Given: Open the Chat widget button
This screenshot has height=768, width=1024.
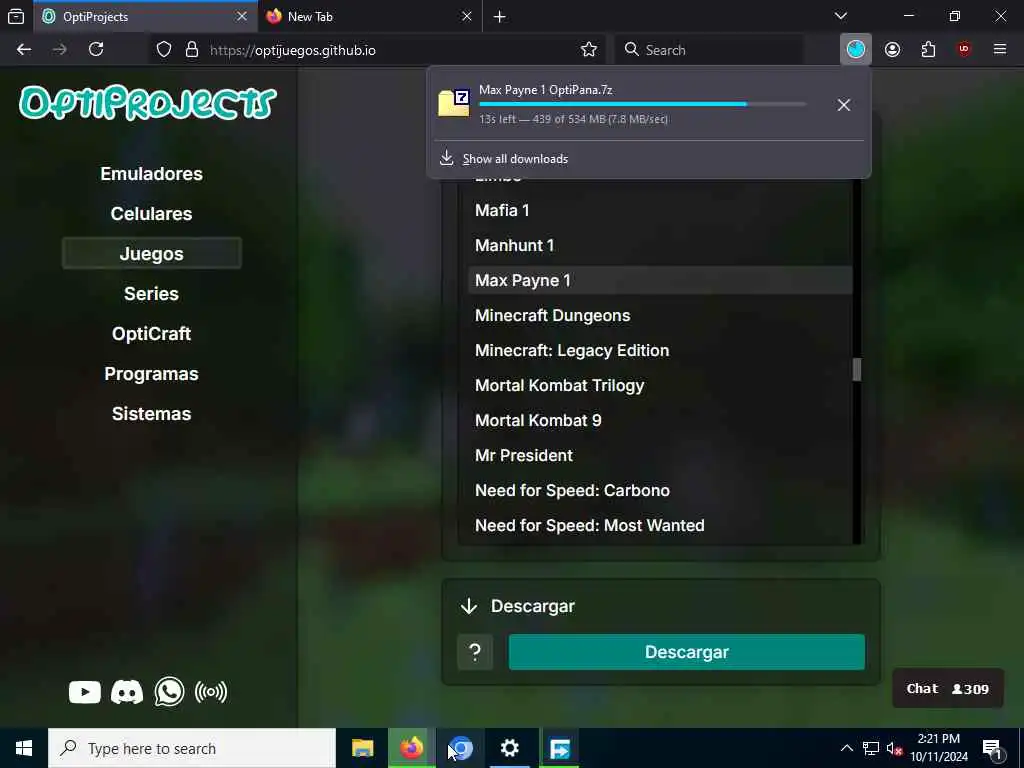Looking at the screenshot, I should (x=948, y=688).
